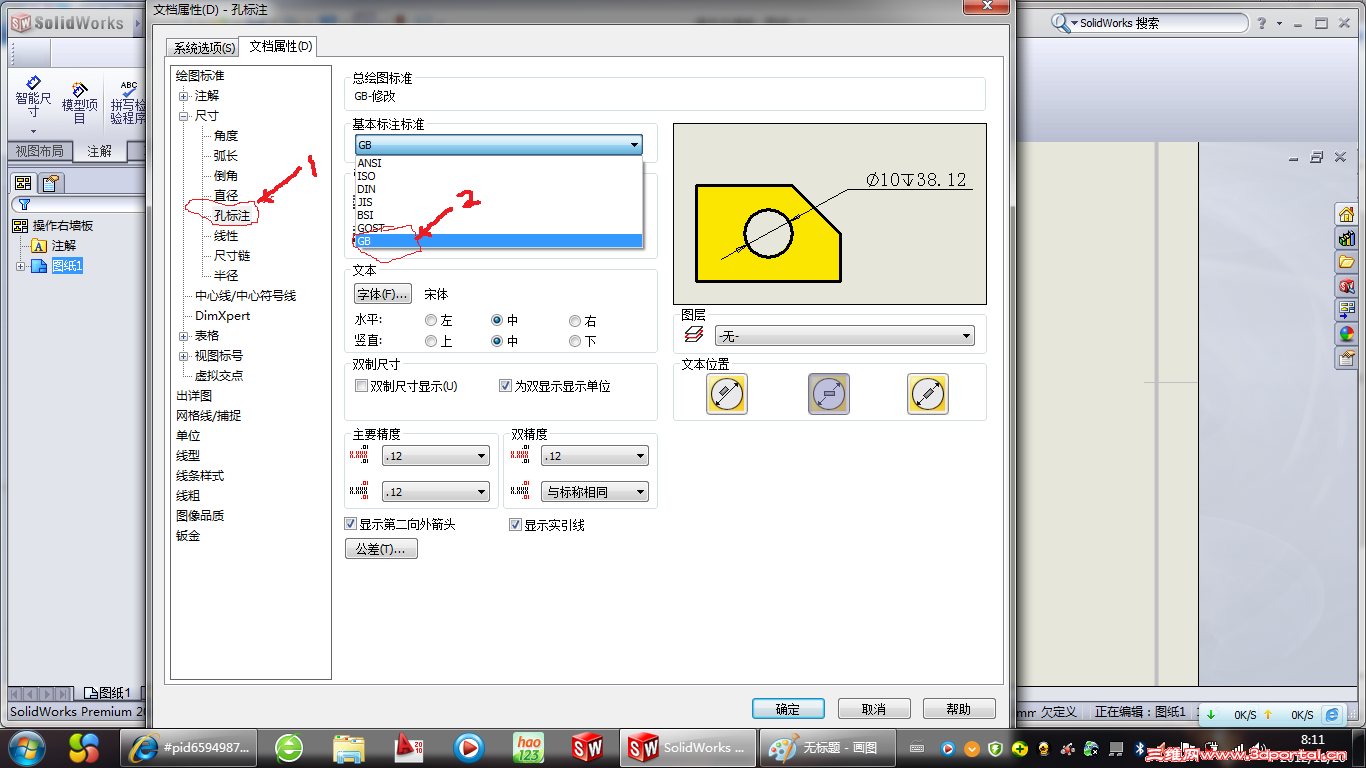Screen dimensions: 1366x768
Task: Select 孔标注 in the options tree
Action: point(232,216)
